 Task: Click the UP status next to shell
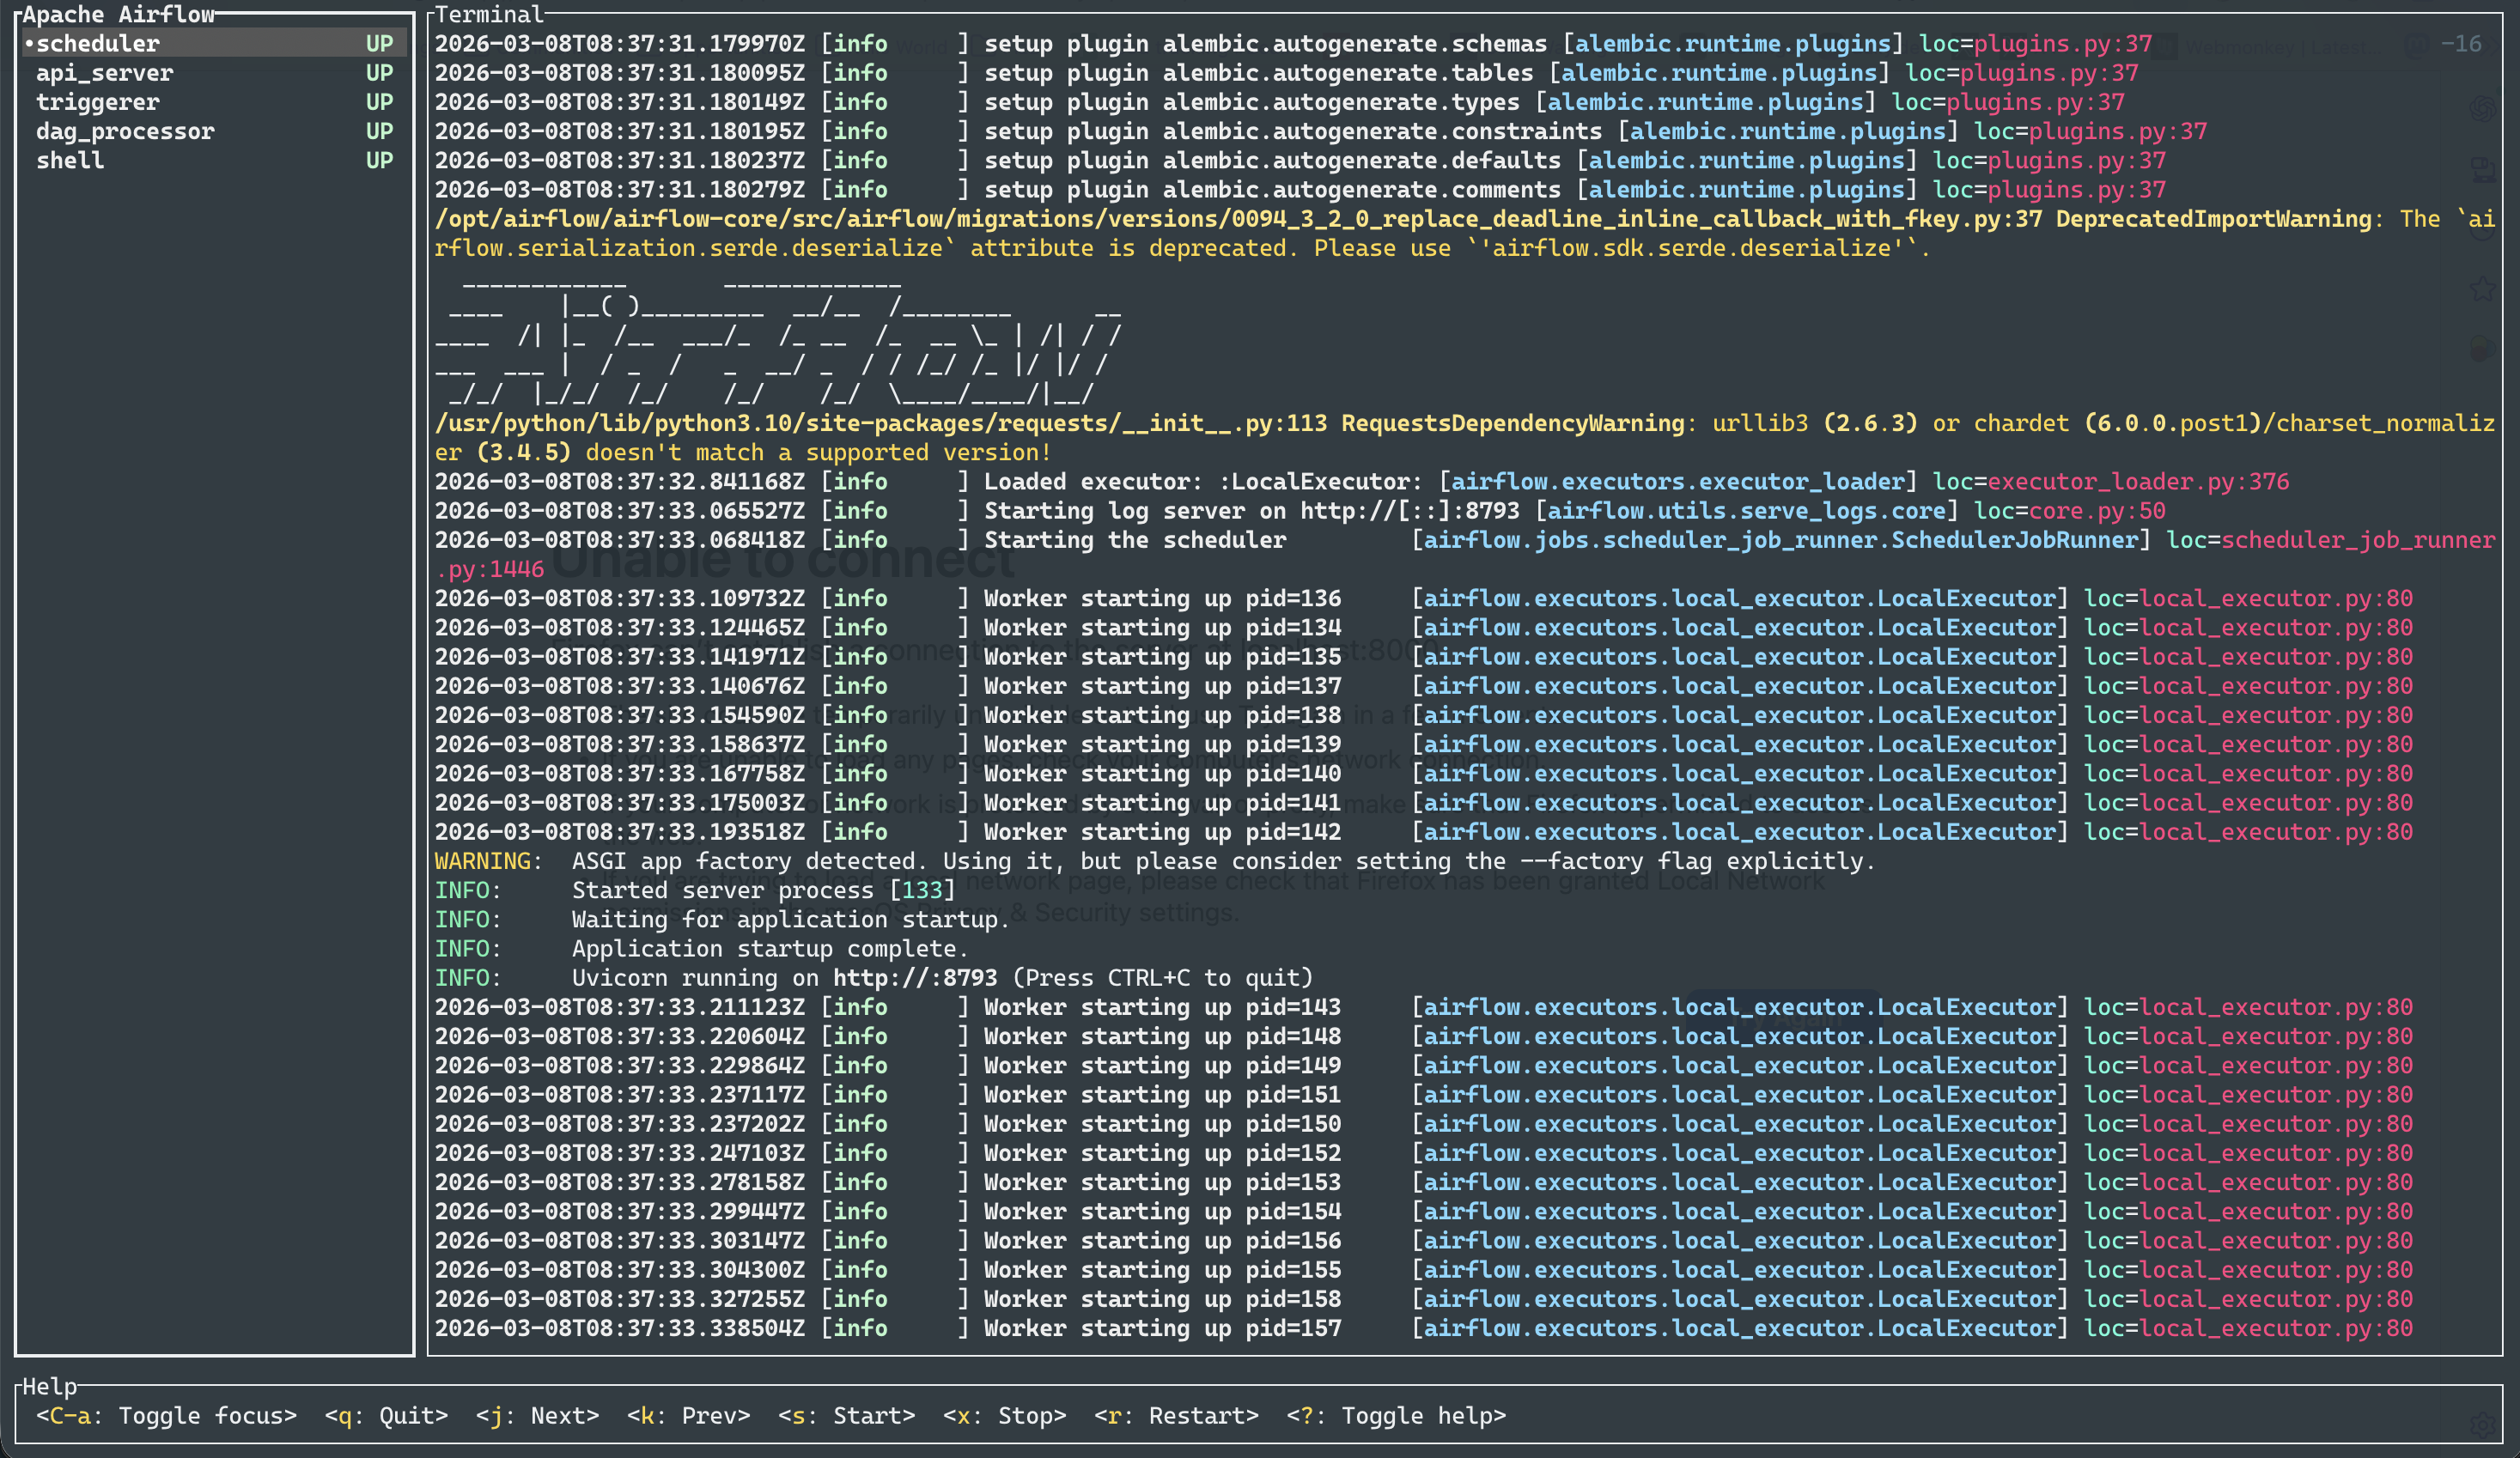pyautogui.click(x=379, y=160)
